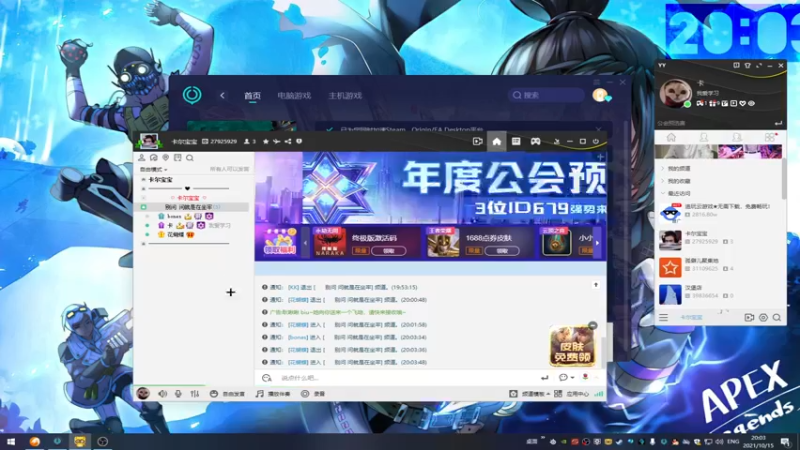The width and height of the screenshot is (800, 450).
Task: Mute the speaker in bottom control bar
Action: tap(162, 394)
